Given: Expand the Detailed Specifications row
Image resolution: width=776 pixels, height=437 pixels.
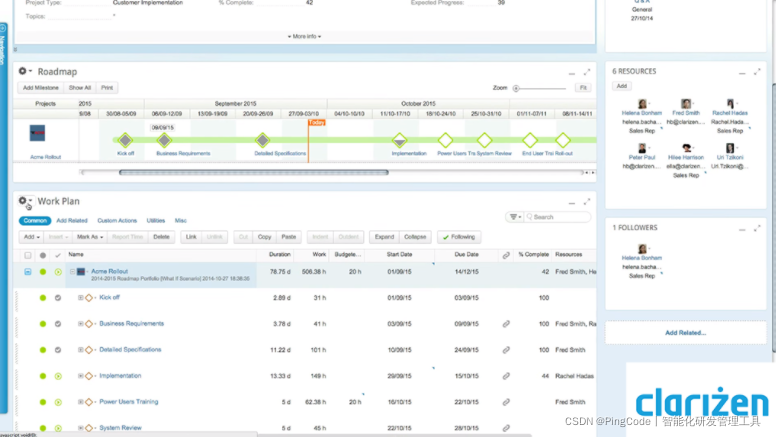Looking at the screenshot, I should coord(80,349).
